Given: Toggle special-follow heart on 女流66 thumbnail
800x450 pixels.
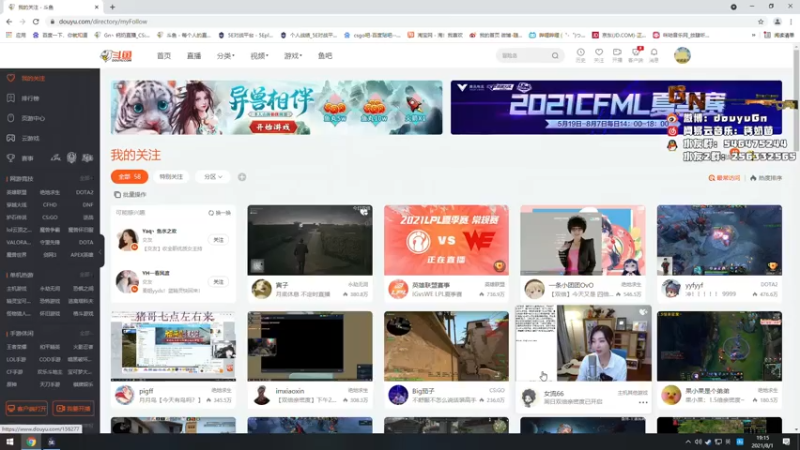Looking at the screenshot, I should point(643,312).
